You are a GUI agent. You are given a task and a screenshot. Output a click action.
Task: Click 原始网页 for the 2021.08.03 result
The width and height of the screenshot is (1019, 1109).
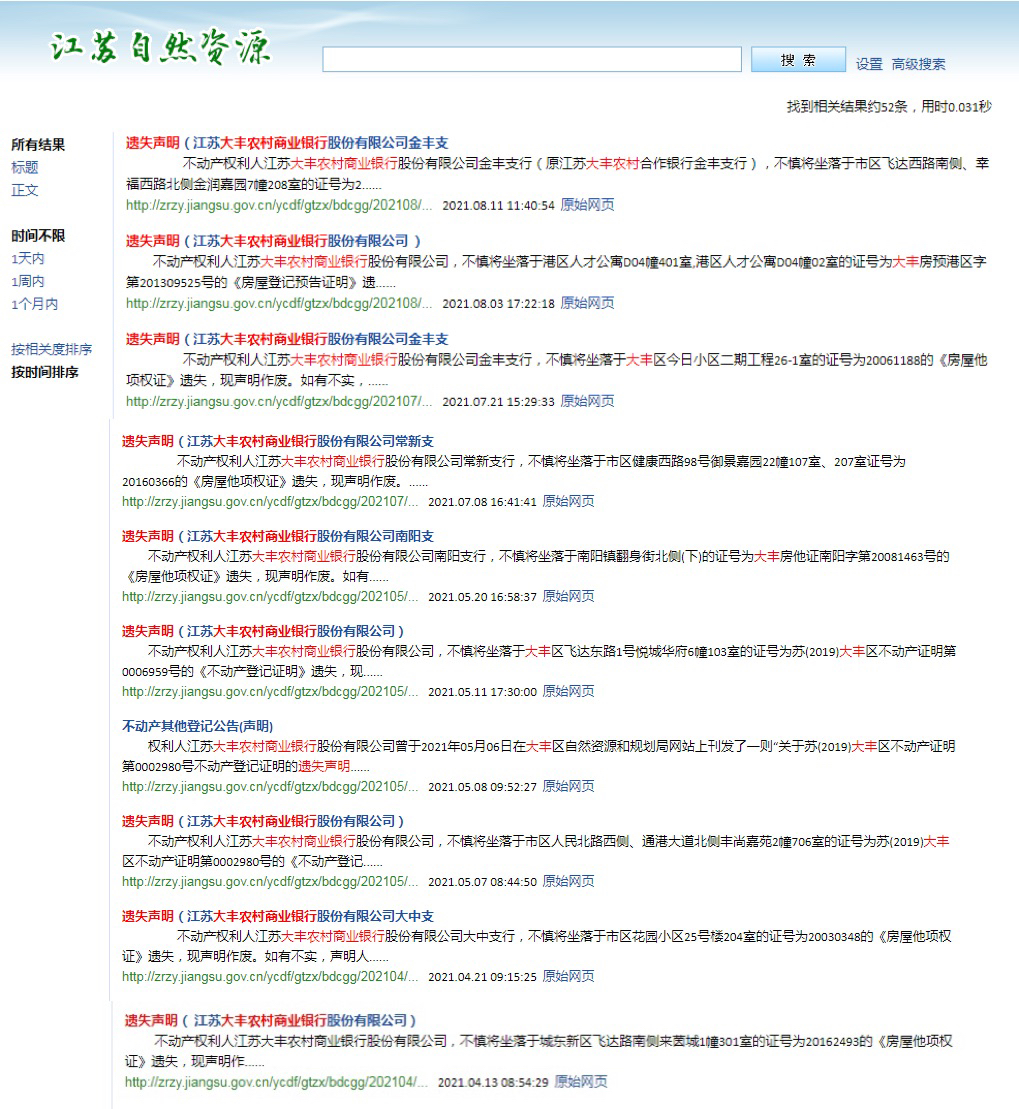pos(588,303)
